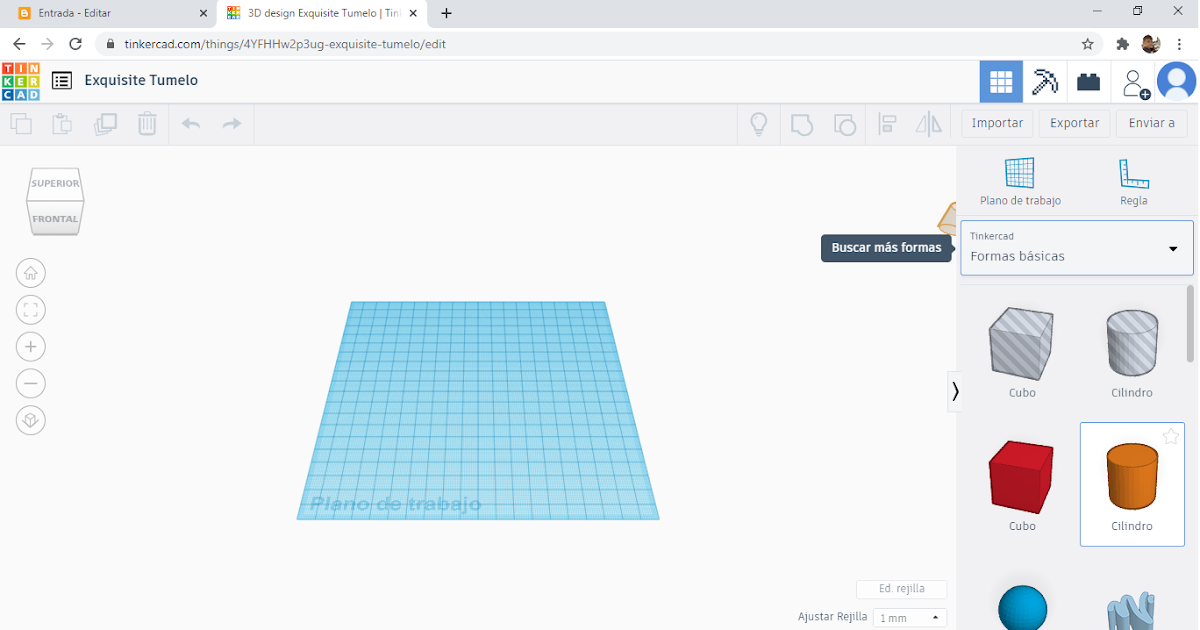Image resolution: width=1200 pixels, height=630 pixels.
Task: Open the Regla (ruler) tool
Action: coord(1133,182)
